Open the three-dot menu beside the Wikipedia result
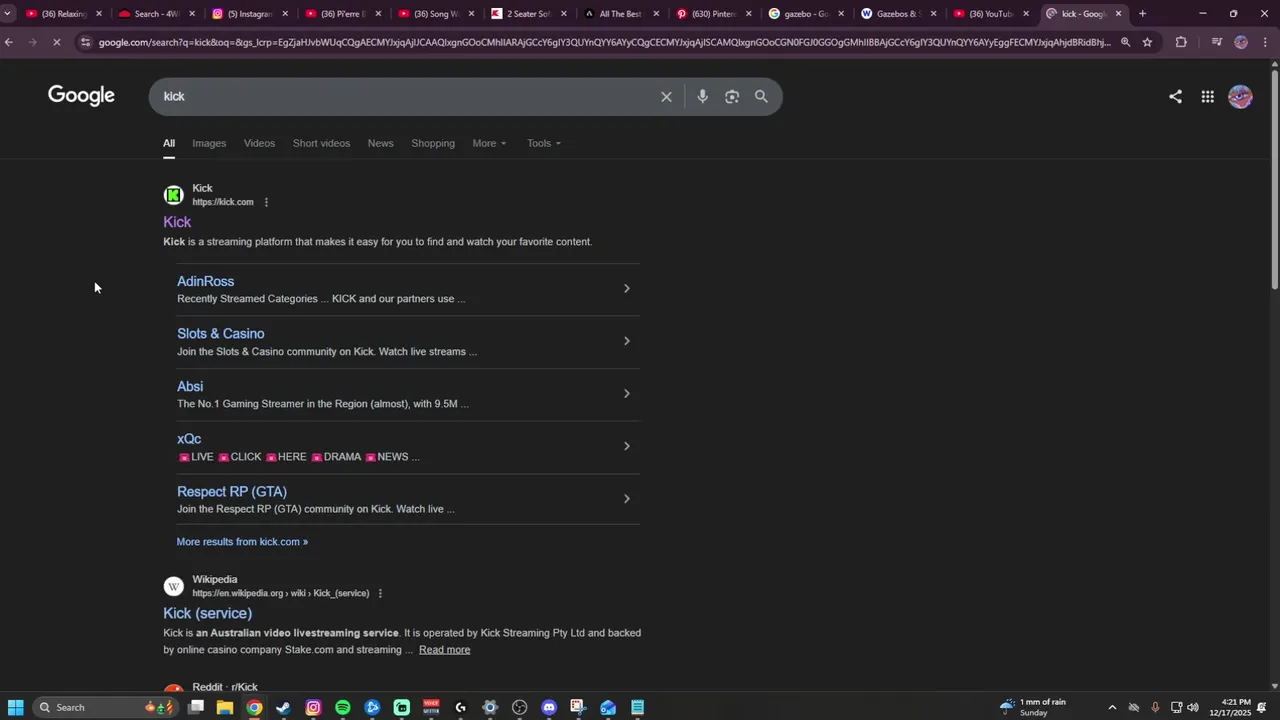The width and height of the screenshot is (1280, 720). click(380, 593)
